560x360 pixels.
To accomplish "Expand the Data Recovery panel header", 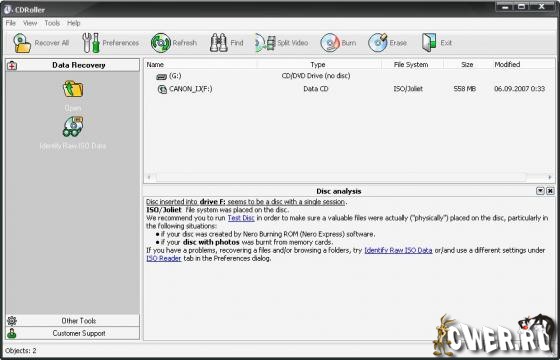I will tap(72, 65).
